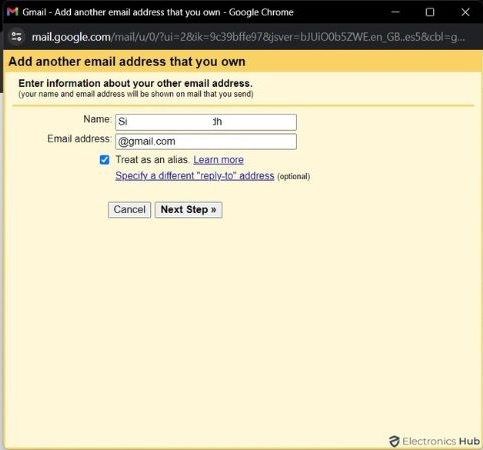The height and width of the screenshot is (450, 483).
Task: Click 'Enter information about your other email address' text
Action: (x=135, y=83)
